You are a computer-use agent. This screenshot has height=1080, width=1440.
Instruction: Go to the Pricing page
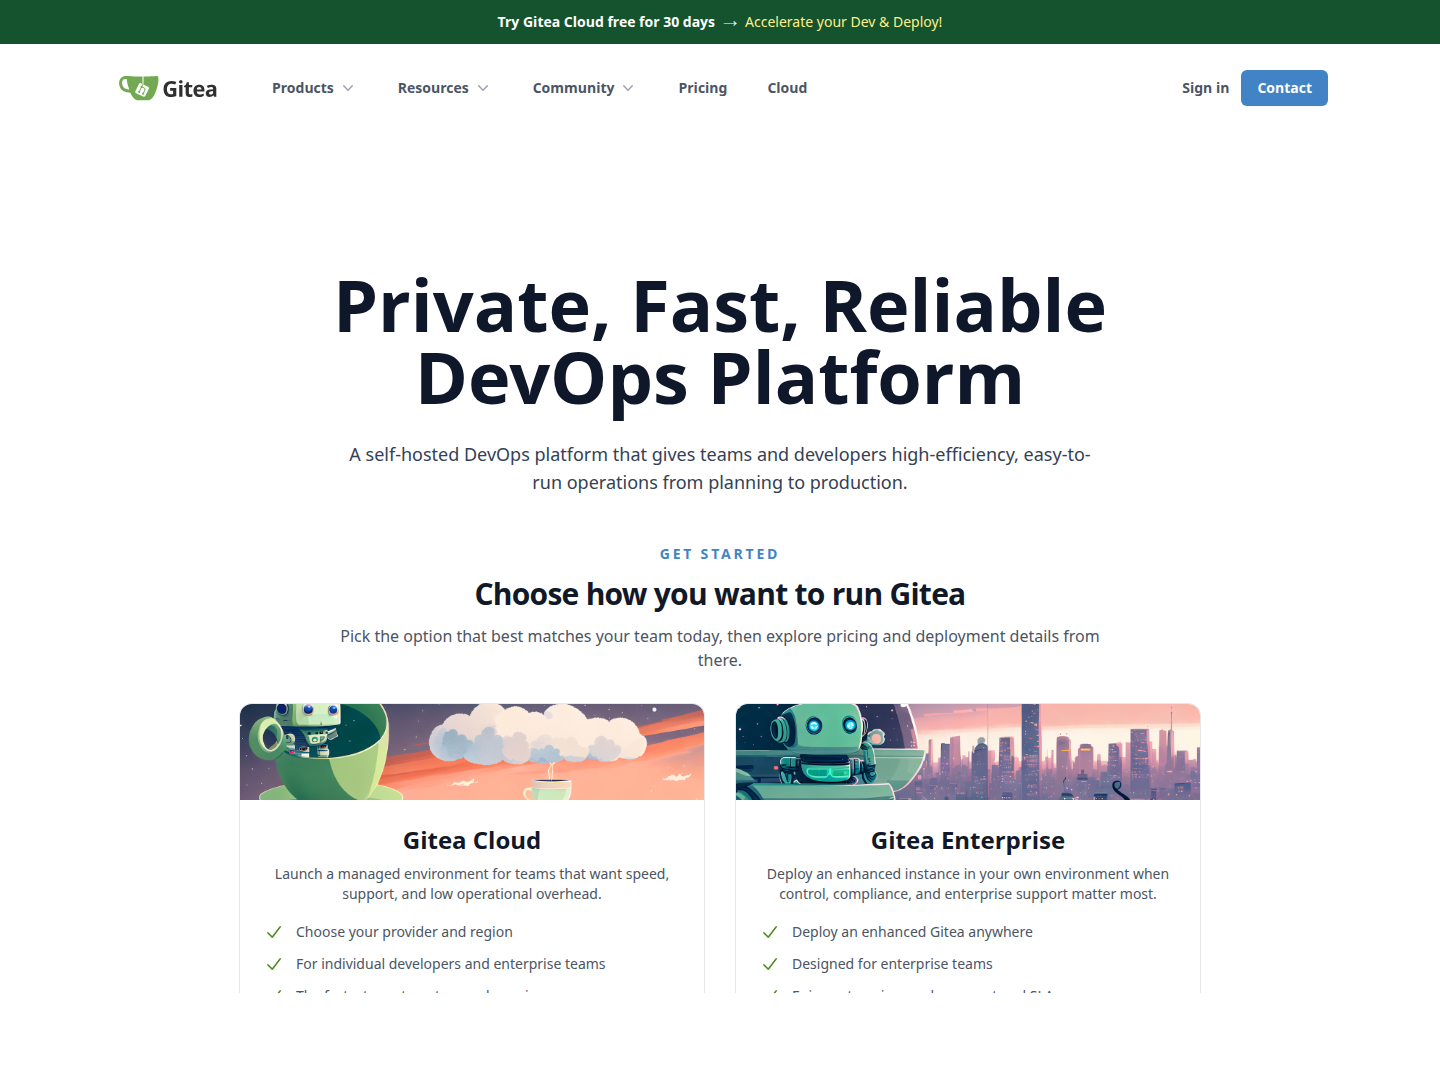click(x=703, y=88)
